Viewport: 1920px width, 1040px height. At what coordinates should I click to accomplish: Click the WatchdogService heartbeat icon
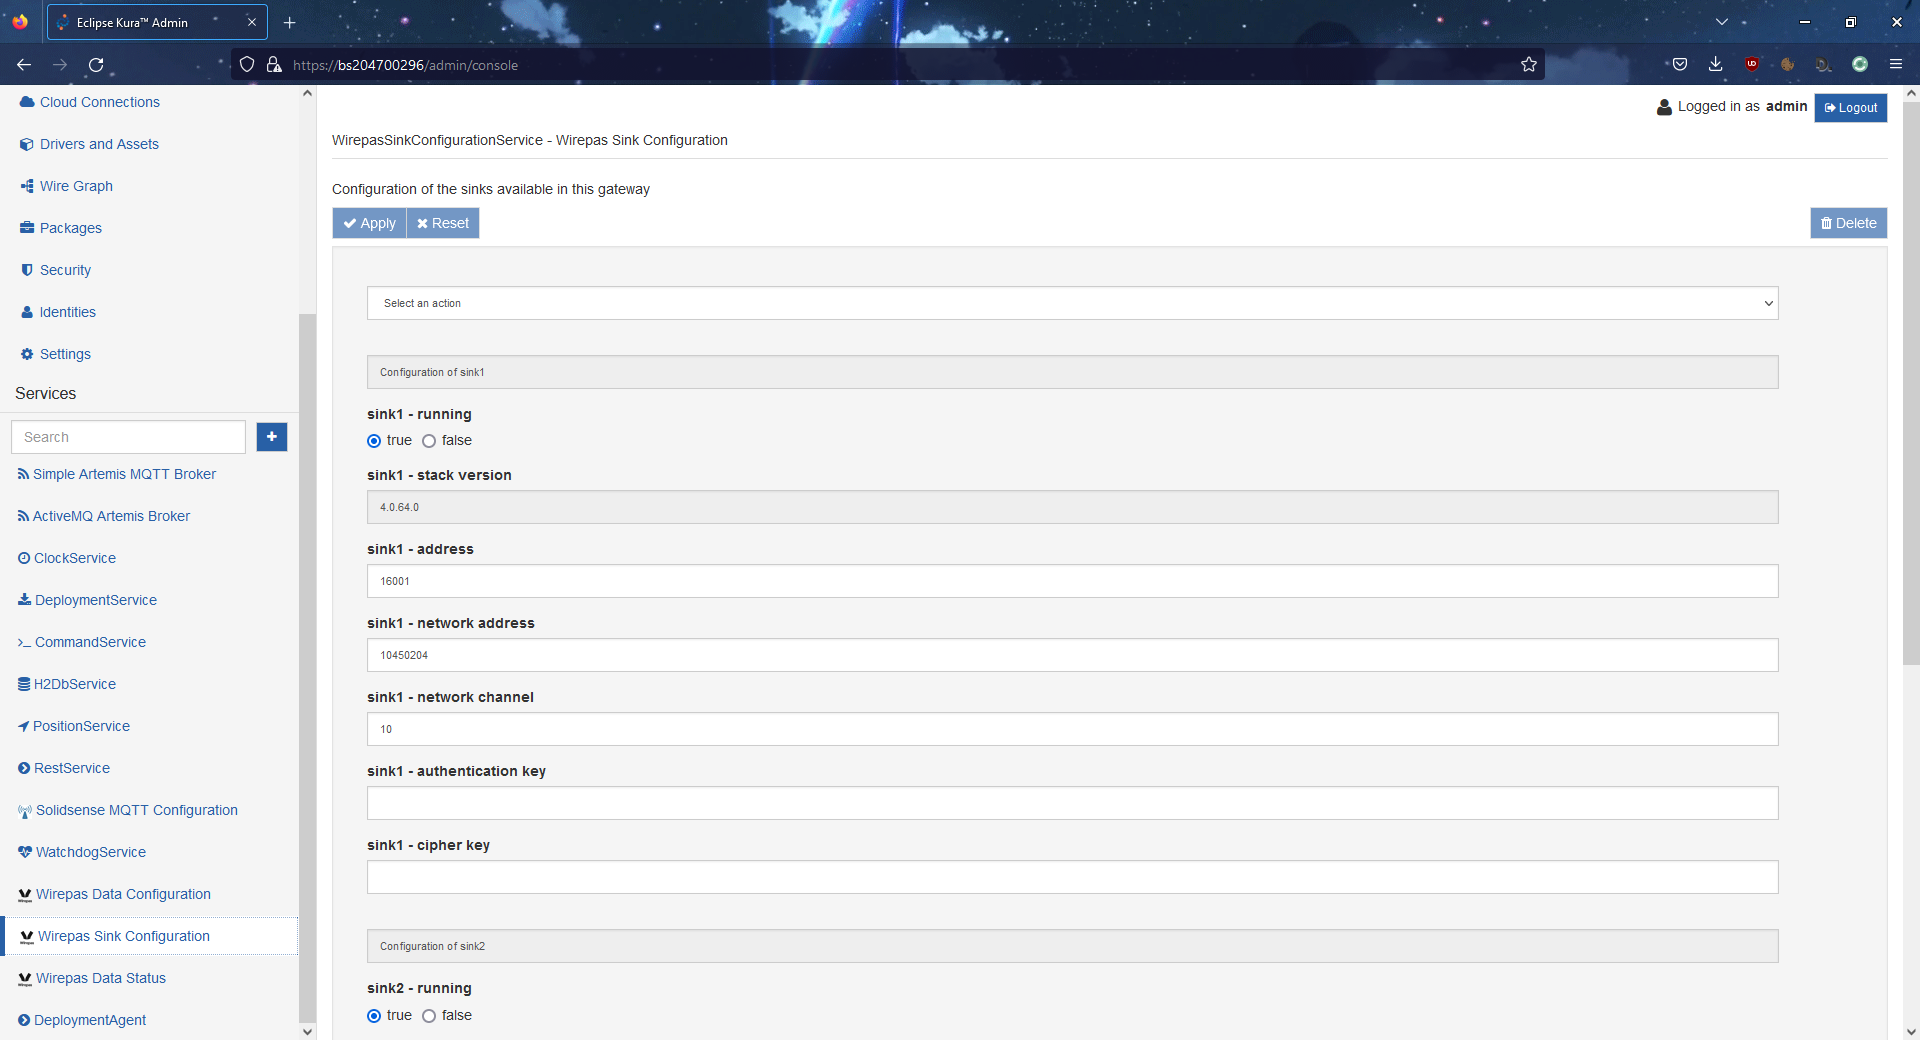click(25, 852)
